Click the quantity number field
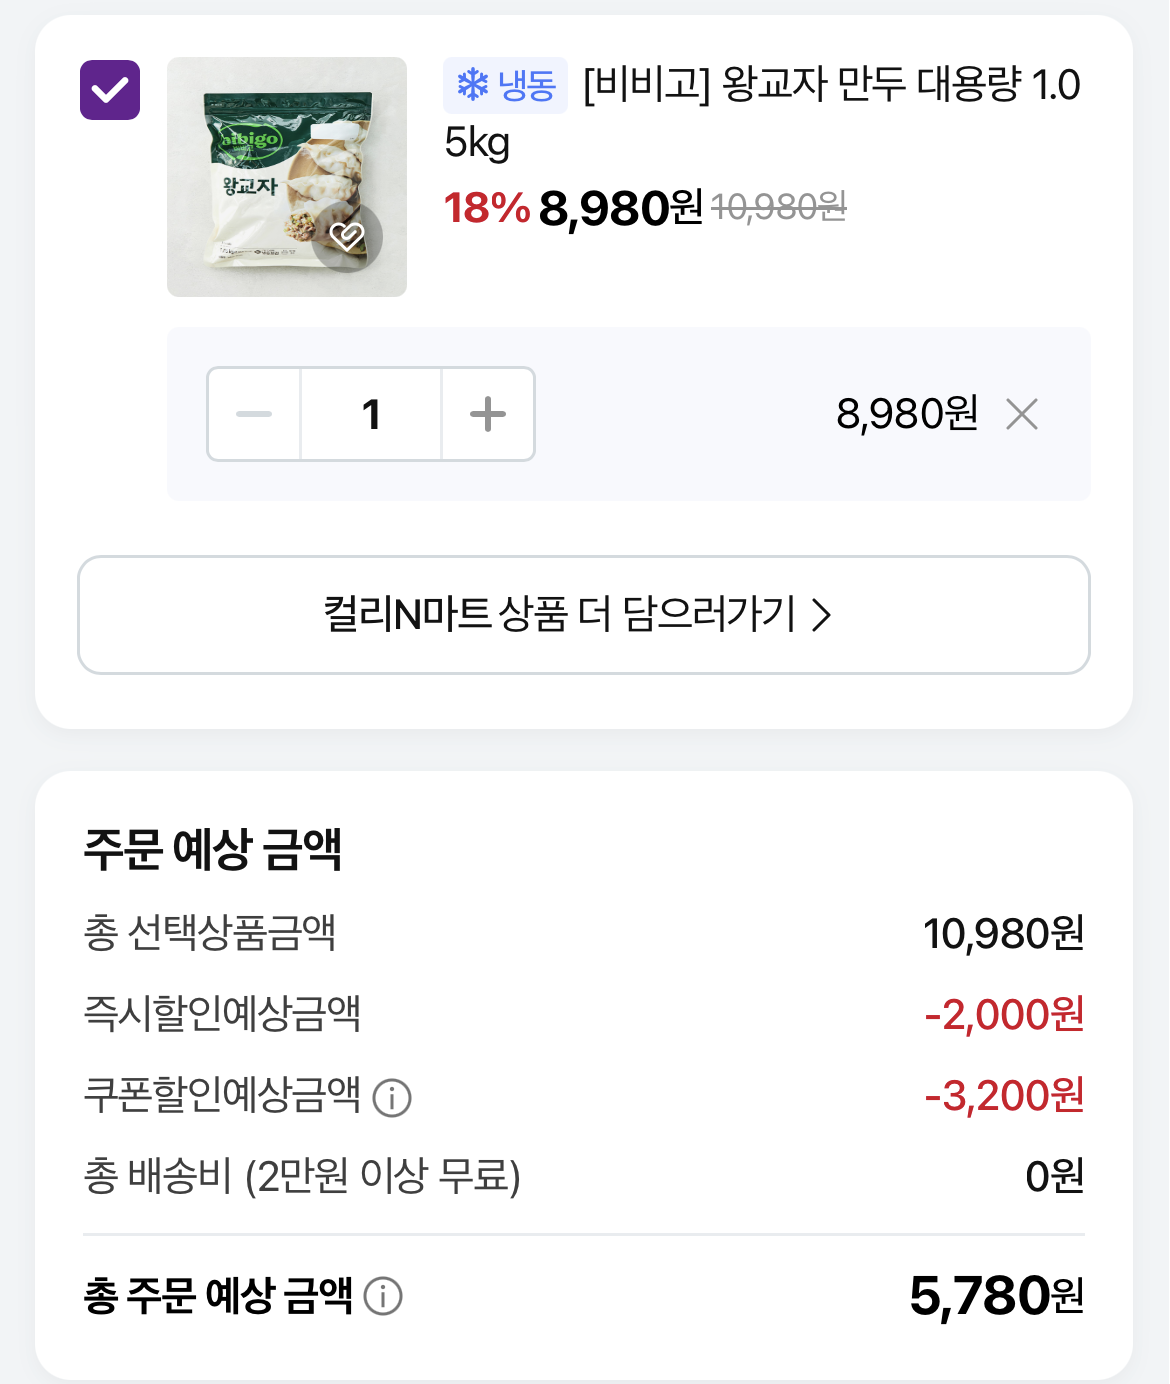This screenshot has height=1384, width=1170. point(371,414)
